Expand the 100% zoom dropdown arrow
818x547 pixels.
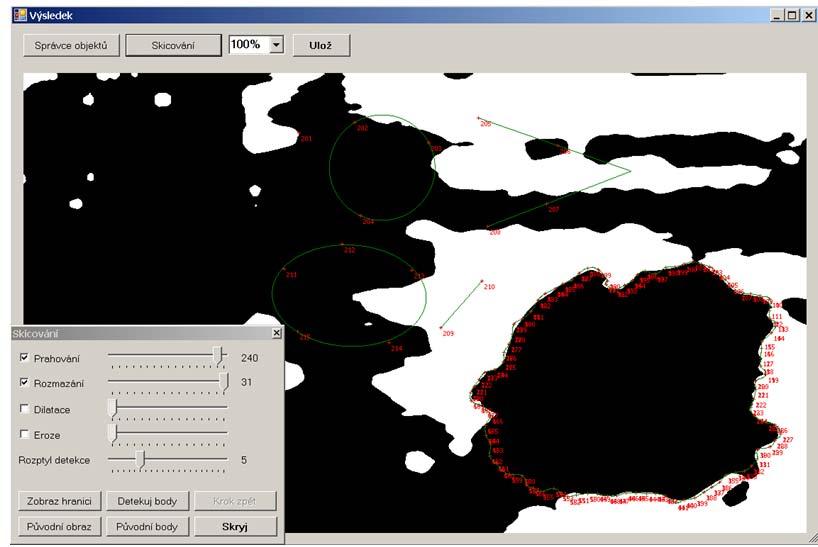click(276, 44)
